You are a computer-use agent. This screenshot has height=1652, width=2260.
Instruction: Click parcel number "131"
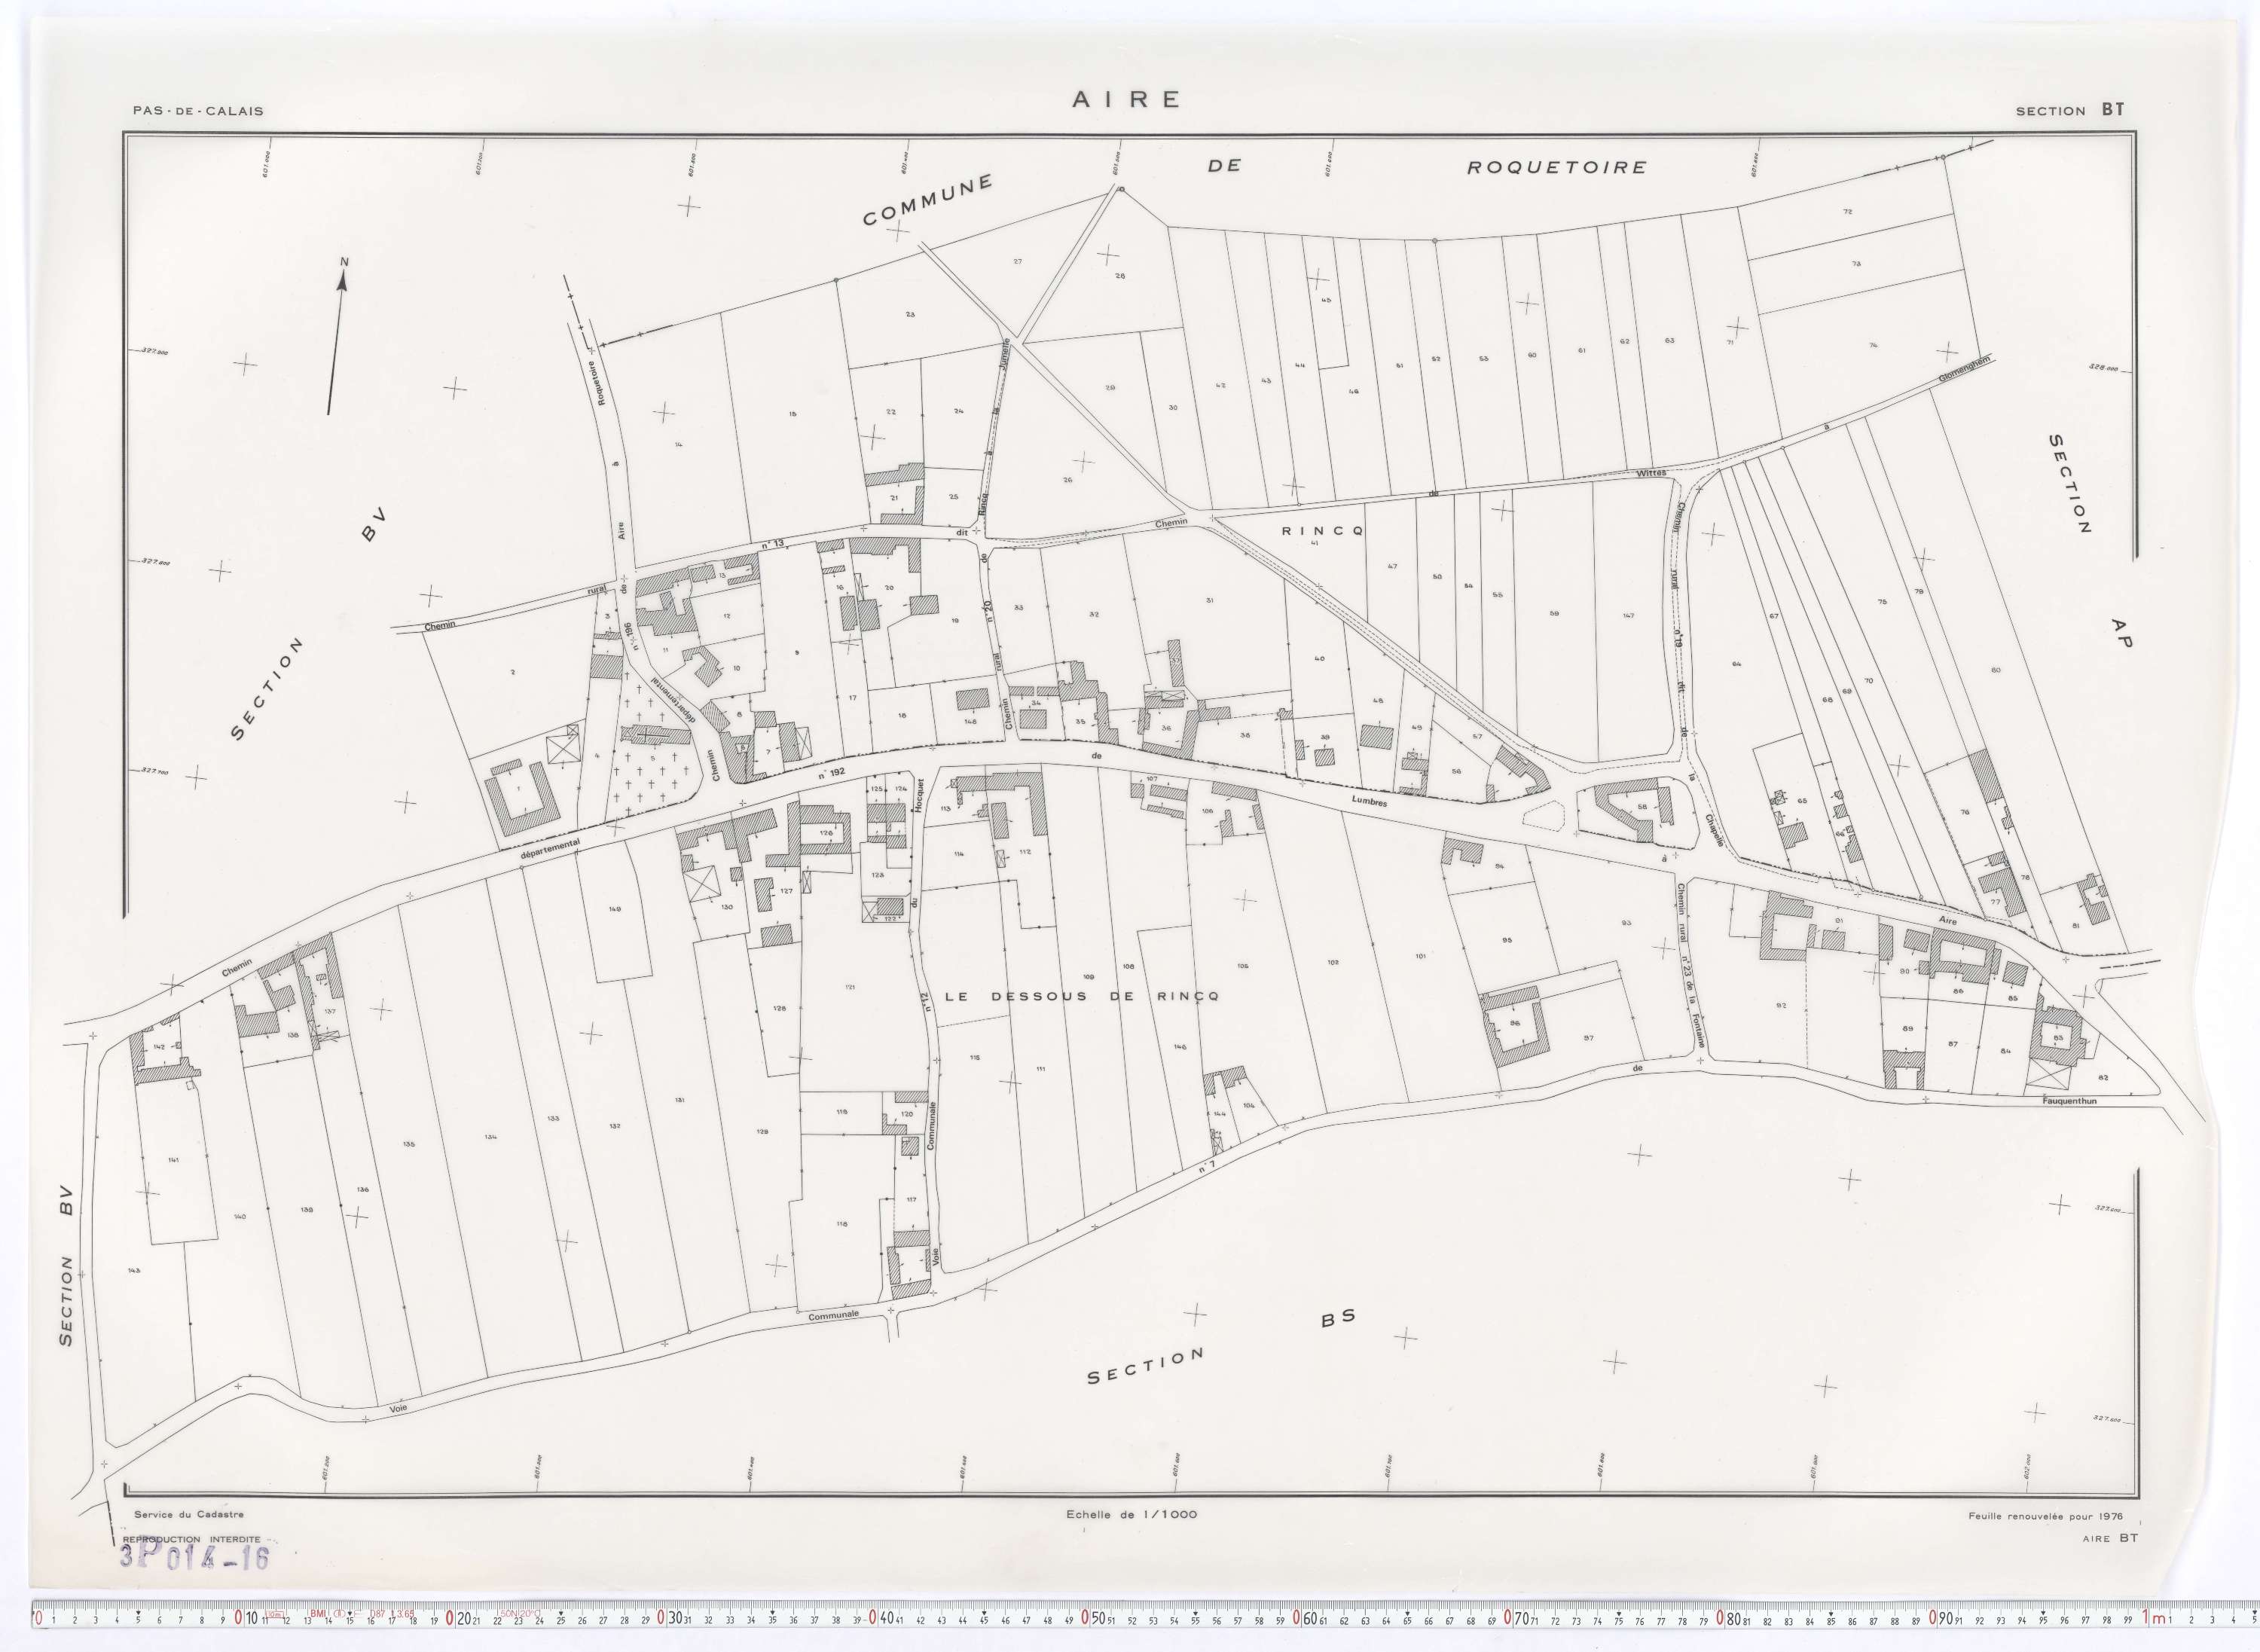680,1100
